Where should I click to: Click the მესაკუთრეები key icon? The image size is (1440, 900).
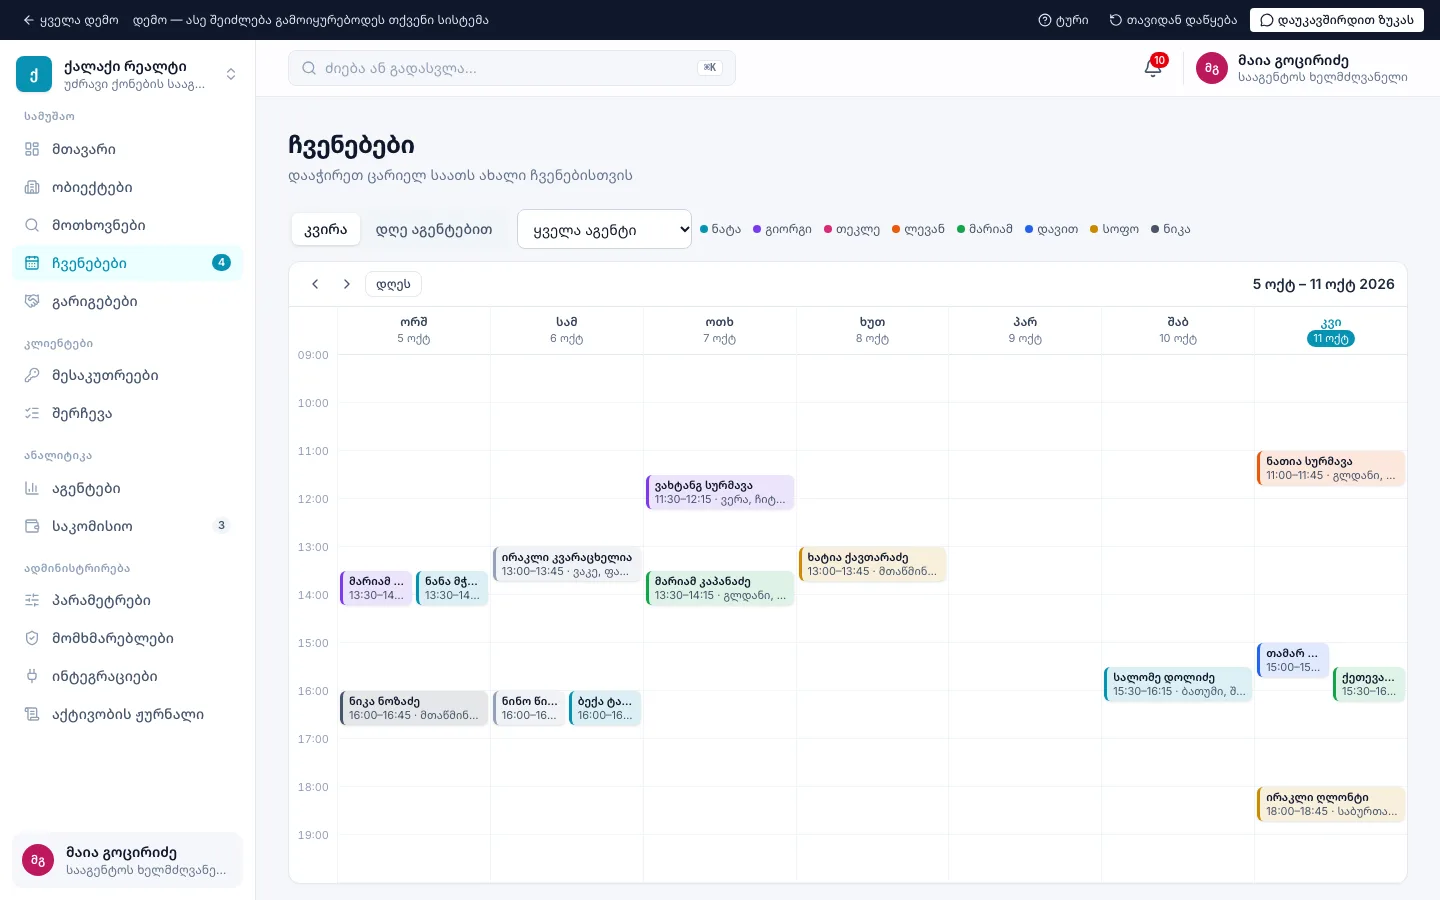pyautogui.click(x=32, y=375)
